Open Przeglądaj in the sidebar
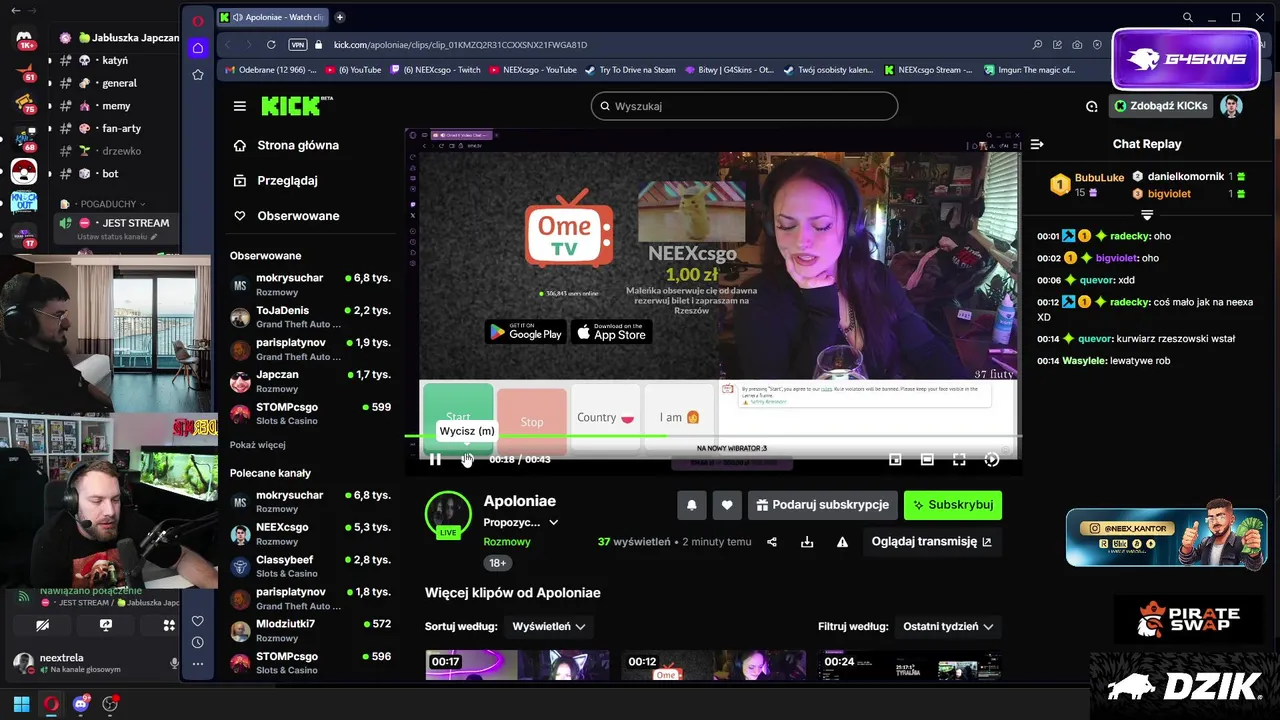The height and width of the screenshot is (720, 1280). tap(286, 181)
